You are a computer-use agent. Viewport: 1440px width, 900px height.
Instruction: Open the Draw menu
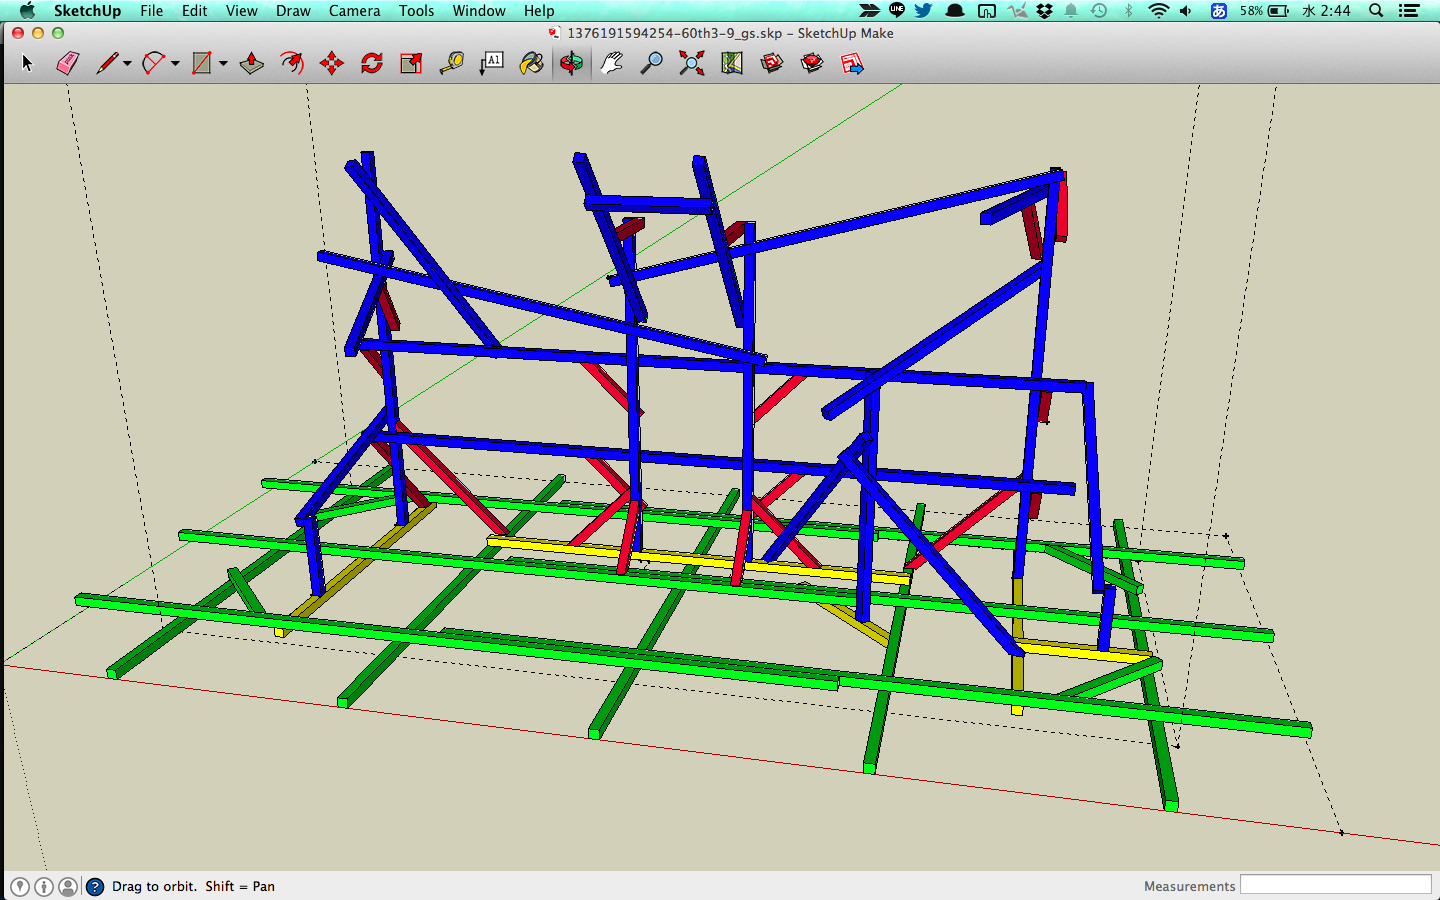293,11
